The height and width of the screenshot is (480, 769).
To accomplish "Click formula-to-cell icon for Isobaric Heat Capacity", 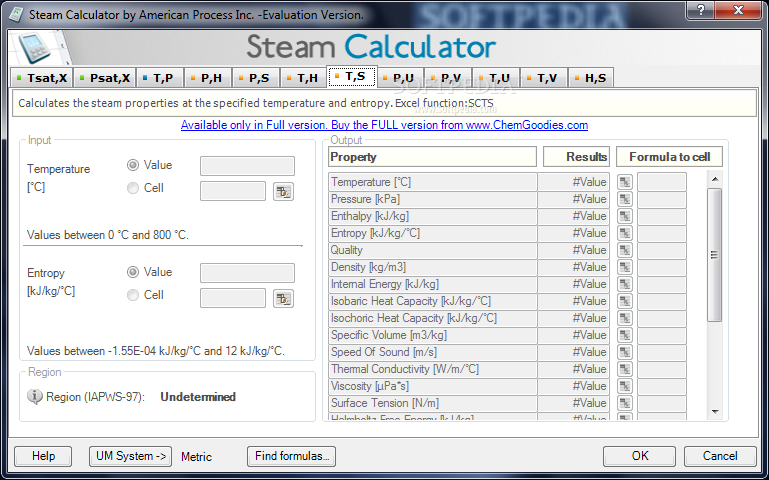I will coord(624,301).
